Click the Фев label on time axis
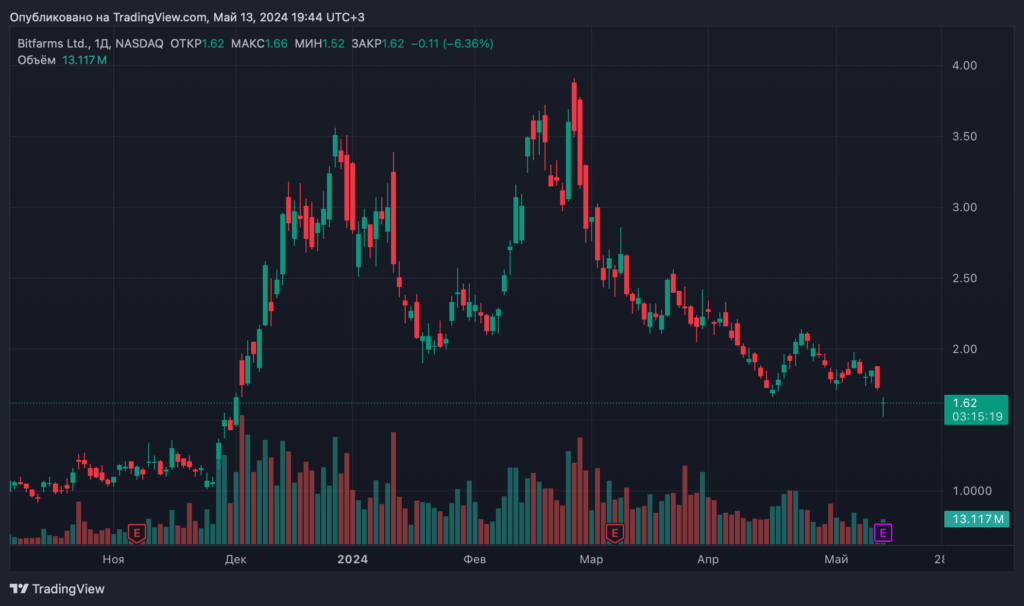 (476, 560)
